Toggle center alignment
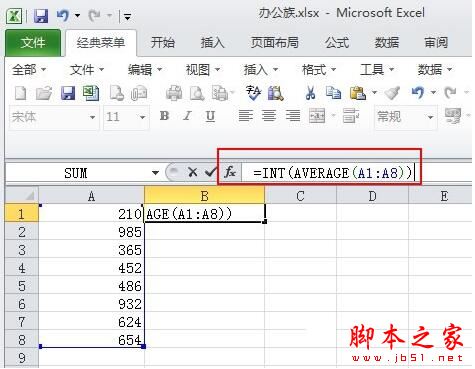The width and height of the screenshot is (475, 369). pos(269,116)
